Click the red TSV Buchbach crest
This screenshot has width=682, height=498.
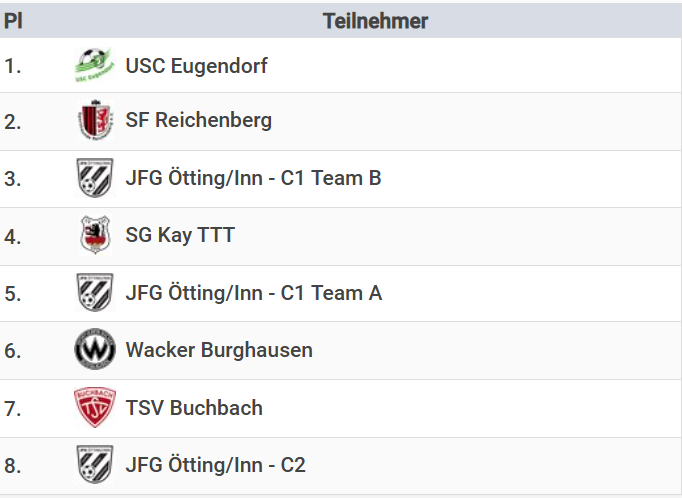[x=95, y=407]
